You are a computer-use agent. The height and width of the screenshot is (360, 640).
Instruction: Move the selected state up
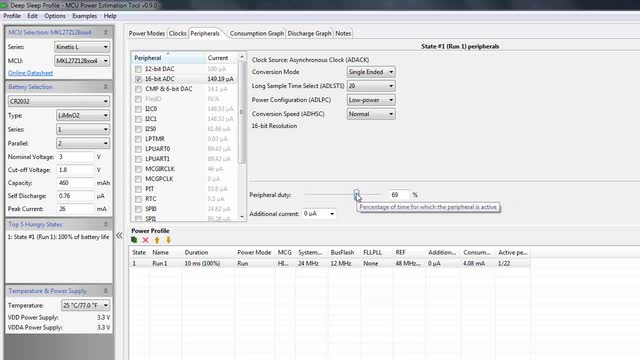(157, 240)
